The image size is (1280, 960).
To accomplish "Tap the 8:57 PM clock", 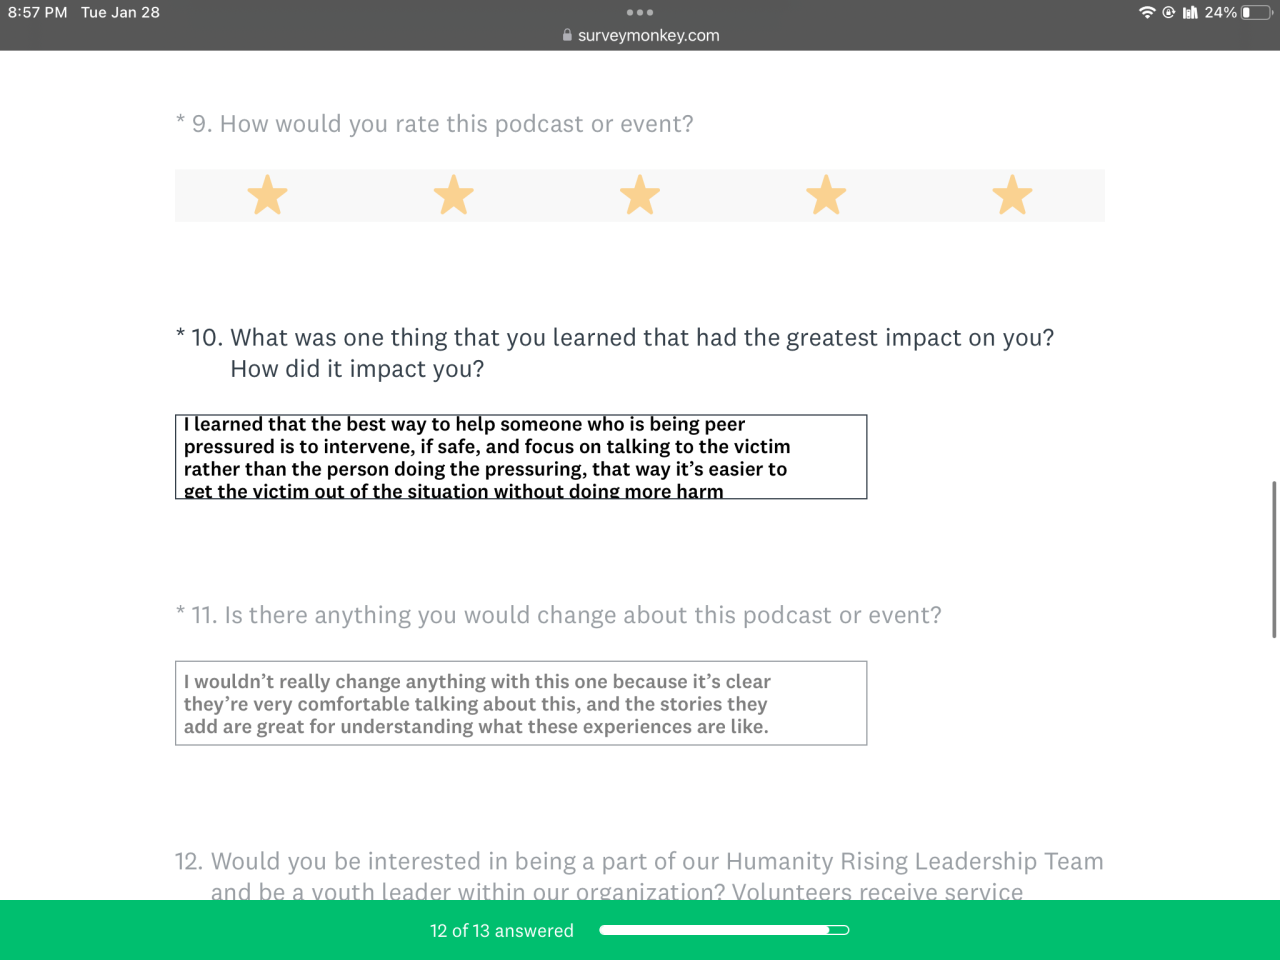I will (x=38, y=13).
